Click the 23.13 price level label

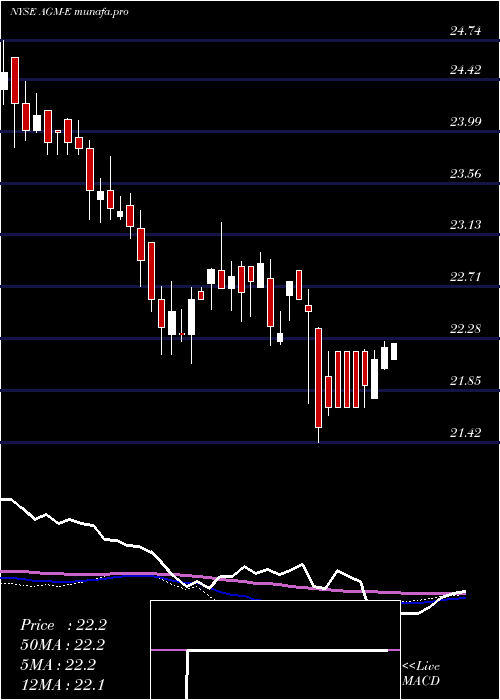click(466, 225)
